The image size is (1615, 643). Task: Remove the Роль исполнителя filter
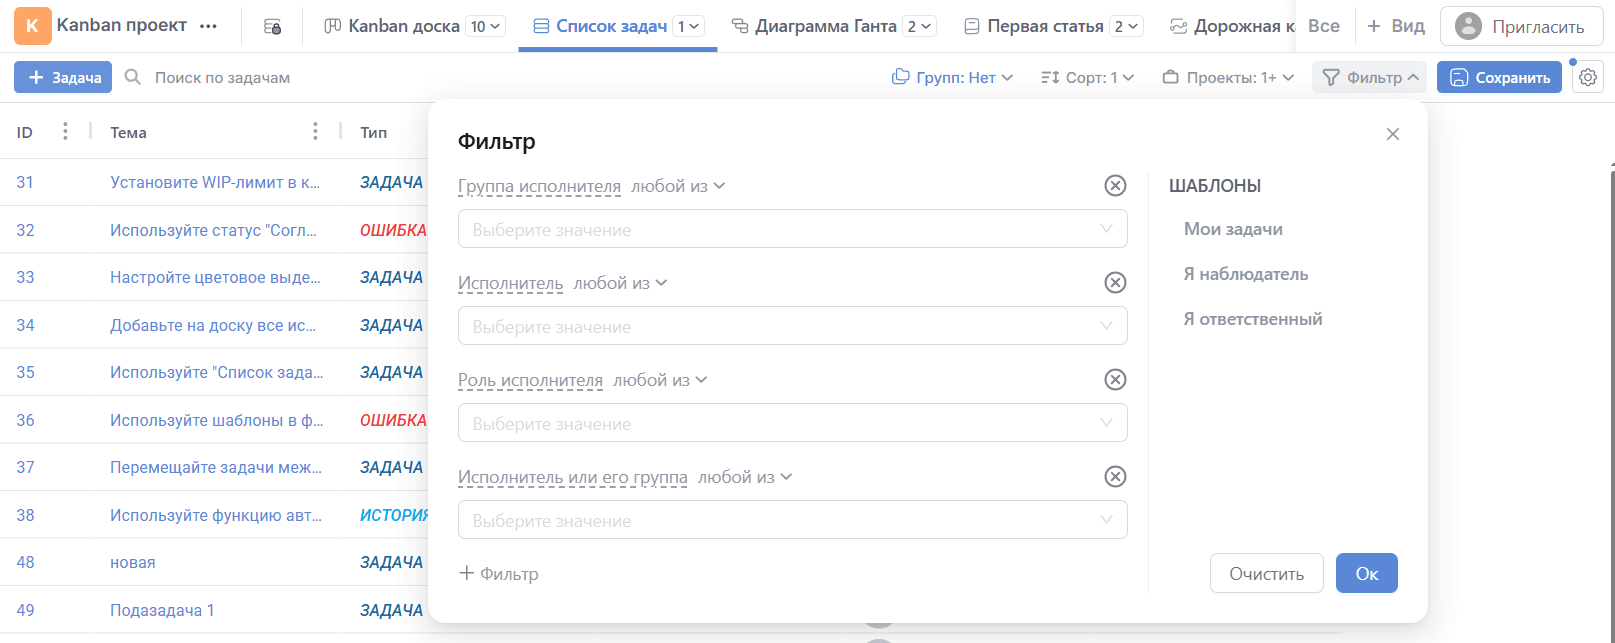tap(1115, 380)
